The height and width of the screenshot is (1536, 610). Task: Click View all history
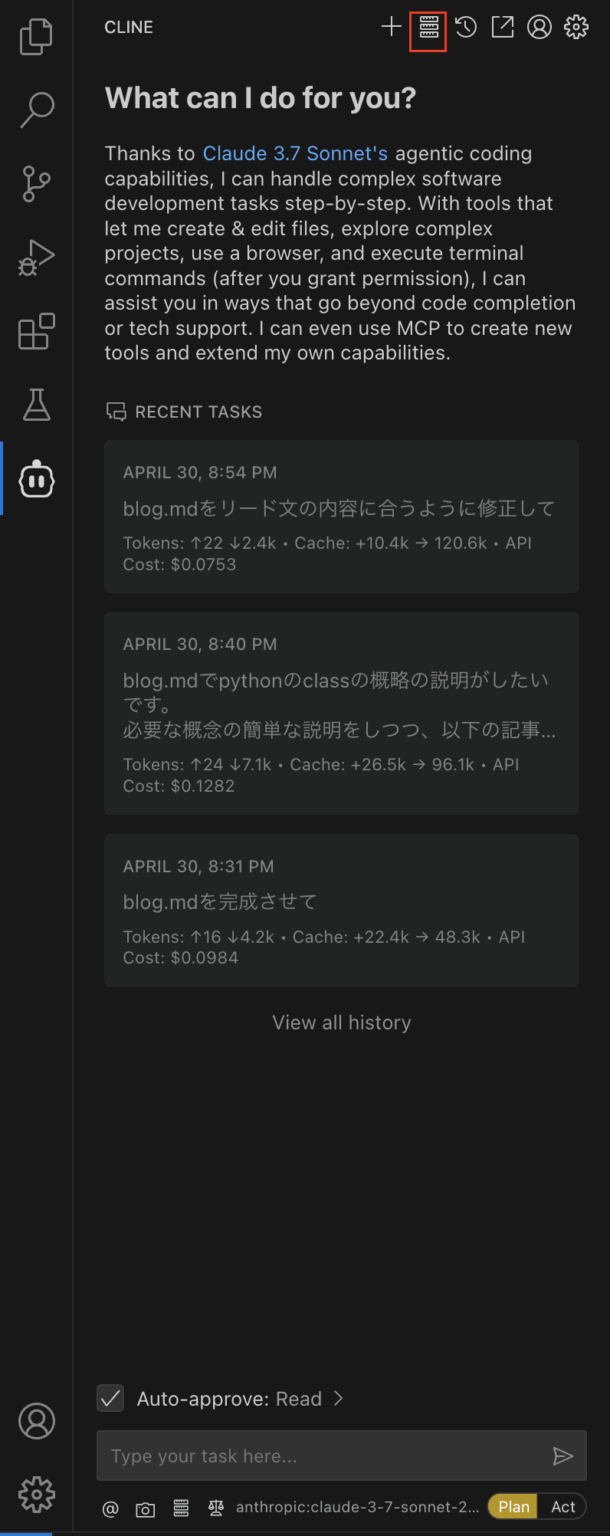[341, 1022]
